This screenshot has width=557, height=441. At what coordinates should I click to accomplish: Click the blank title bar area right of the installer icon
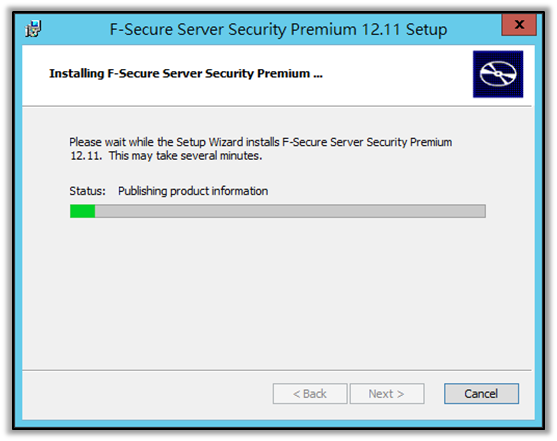(75, 29)
